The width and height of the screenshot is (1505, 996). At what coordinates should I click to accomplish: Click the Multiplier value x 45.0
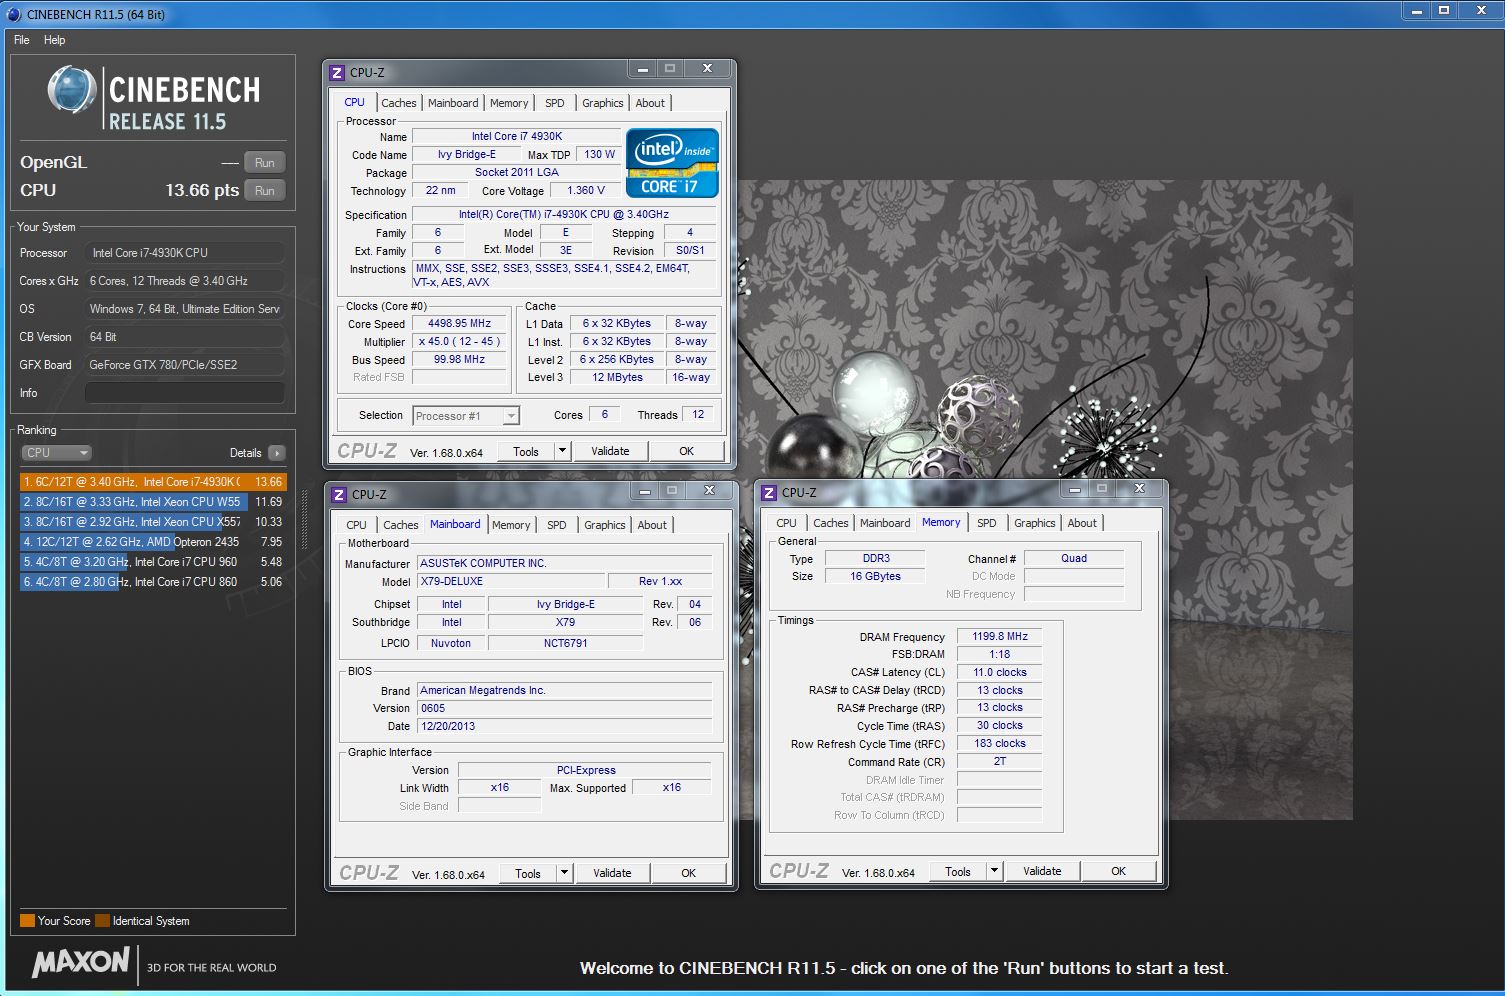pos(460,341)
